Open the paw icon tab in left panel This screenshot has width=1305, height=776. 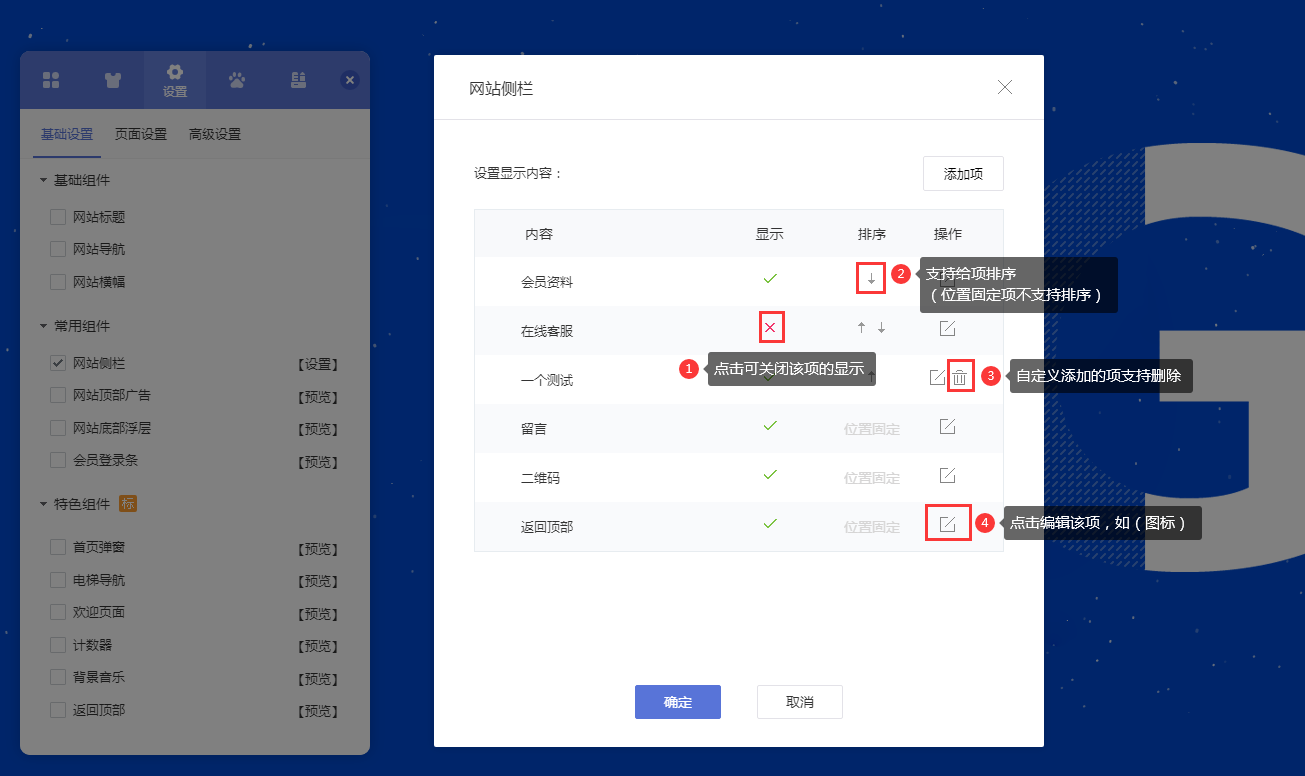[x=237, y=80]
